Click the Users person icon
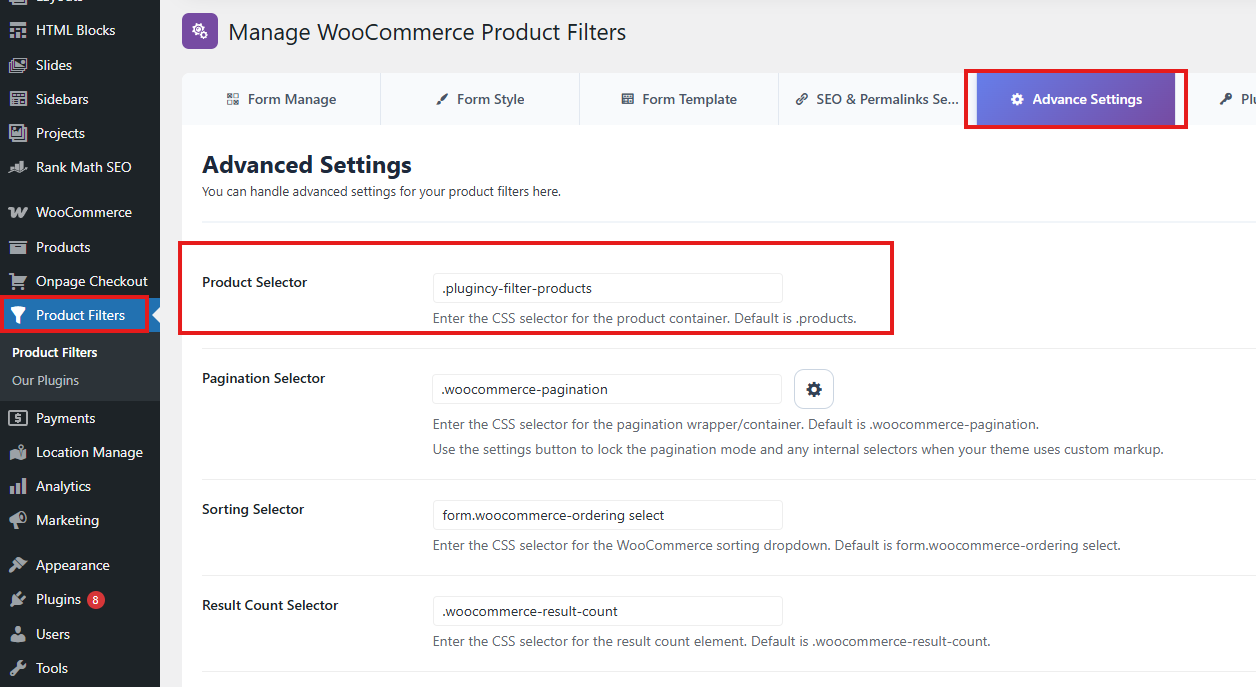This screenshot has width=1256, height=687. [17, 634]
